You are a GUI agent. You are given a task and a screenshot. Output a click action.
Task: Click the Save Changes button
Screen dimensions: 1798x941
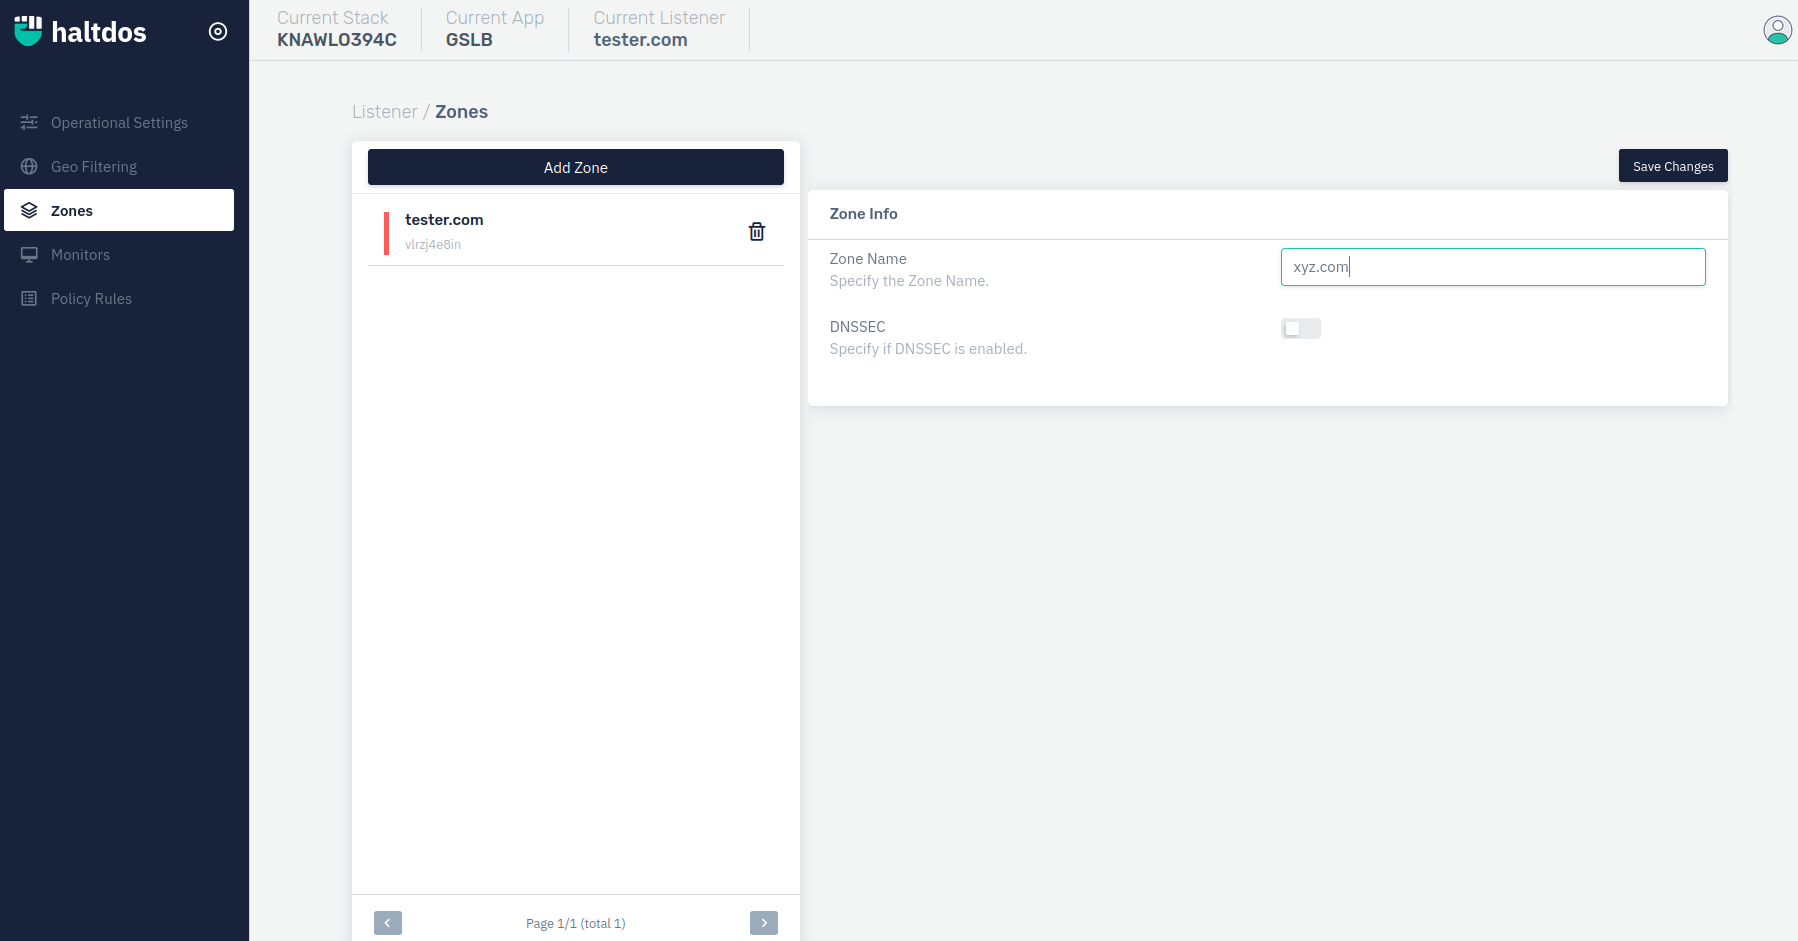click(x=1672, y=166)
